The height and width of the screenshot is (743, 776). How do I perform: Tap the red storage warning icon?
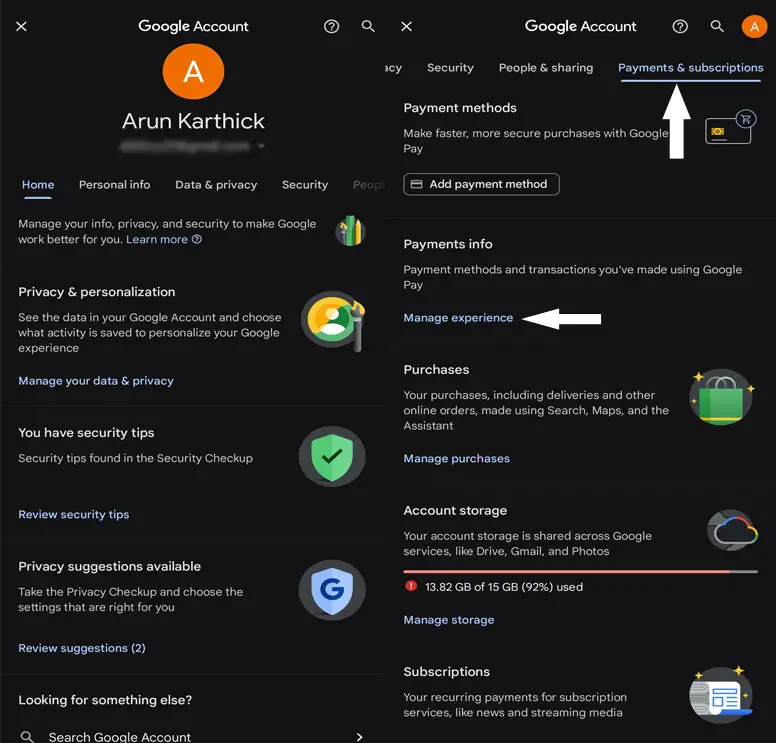coord(411,587)
